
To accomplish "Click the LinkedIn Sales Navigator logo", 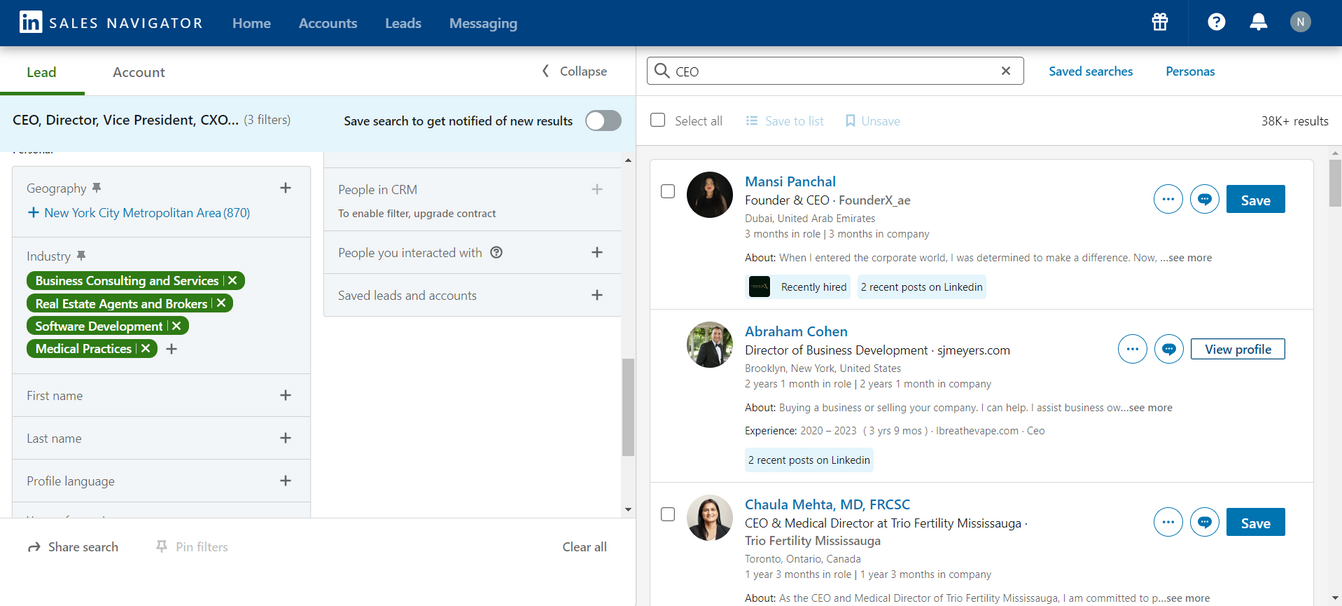I will [x=111, y=23].
